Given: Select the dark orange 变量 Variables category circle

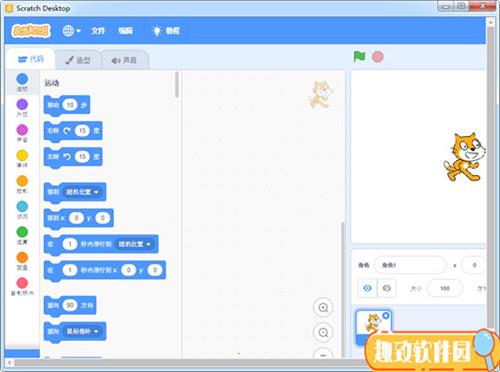Looking at the screenshot, I should point(22,257).
